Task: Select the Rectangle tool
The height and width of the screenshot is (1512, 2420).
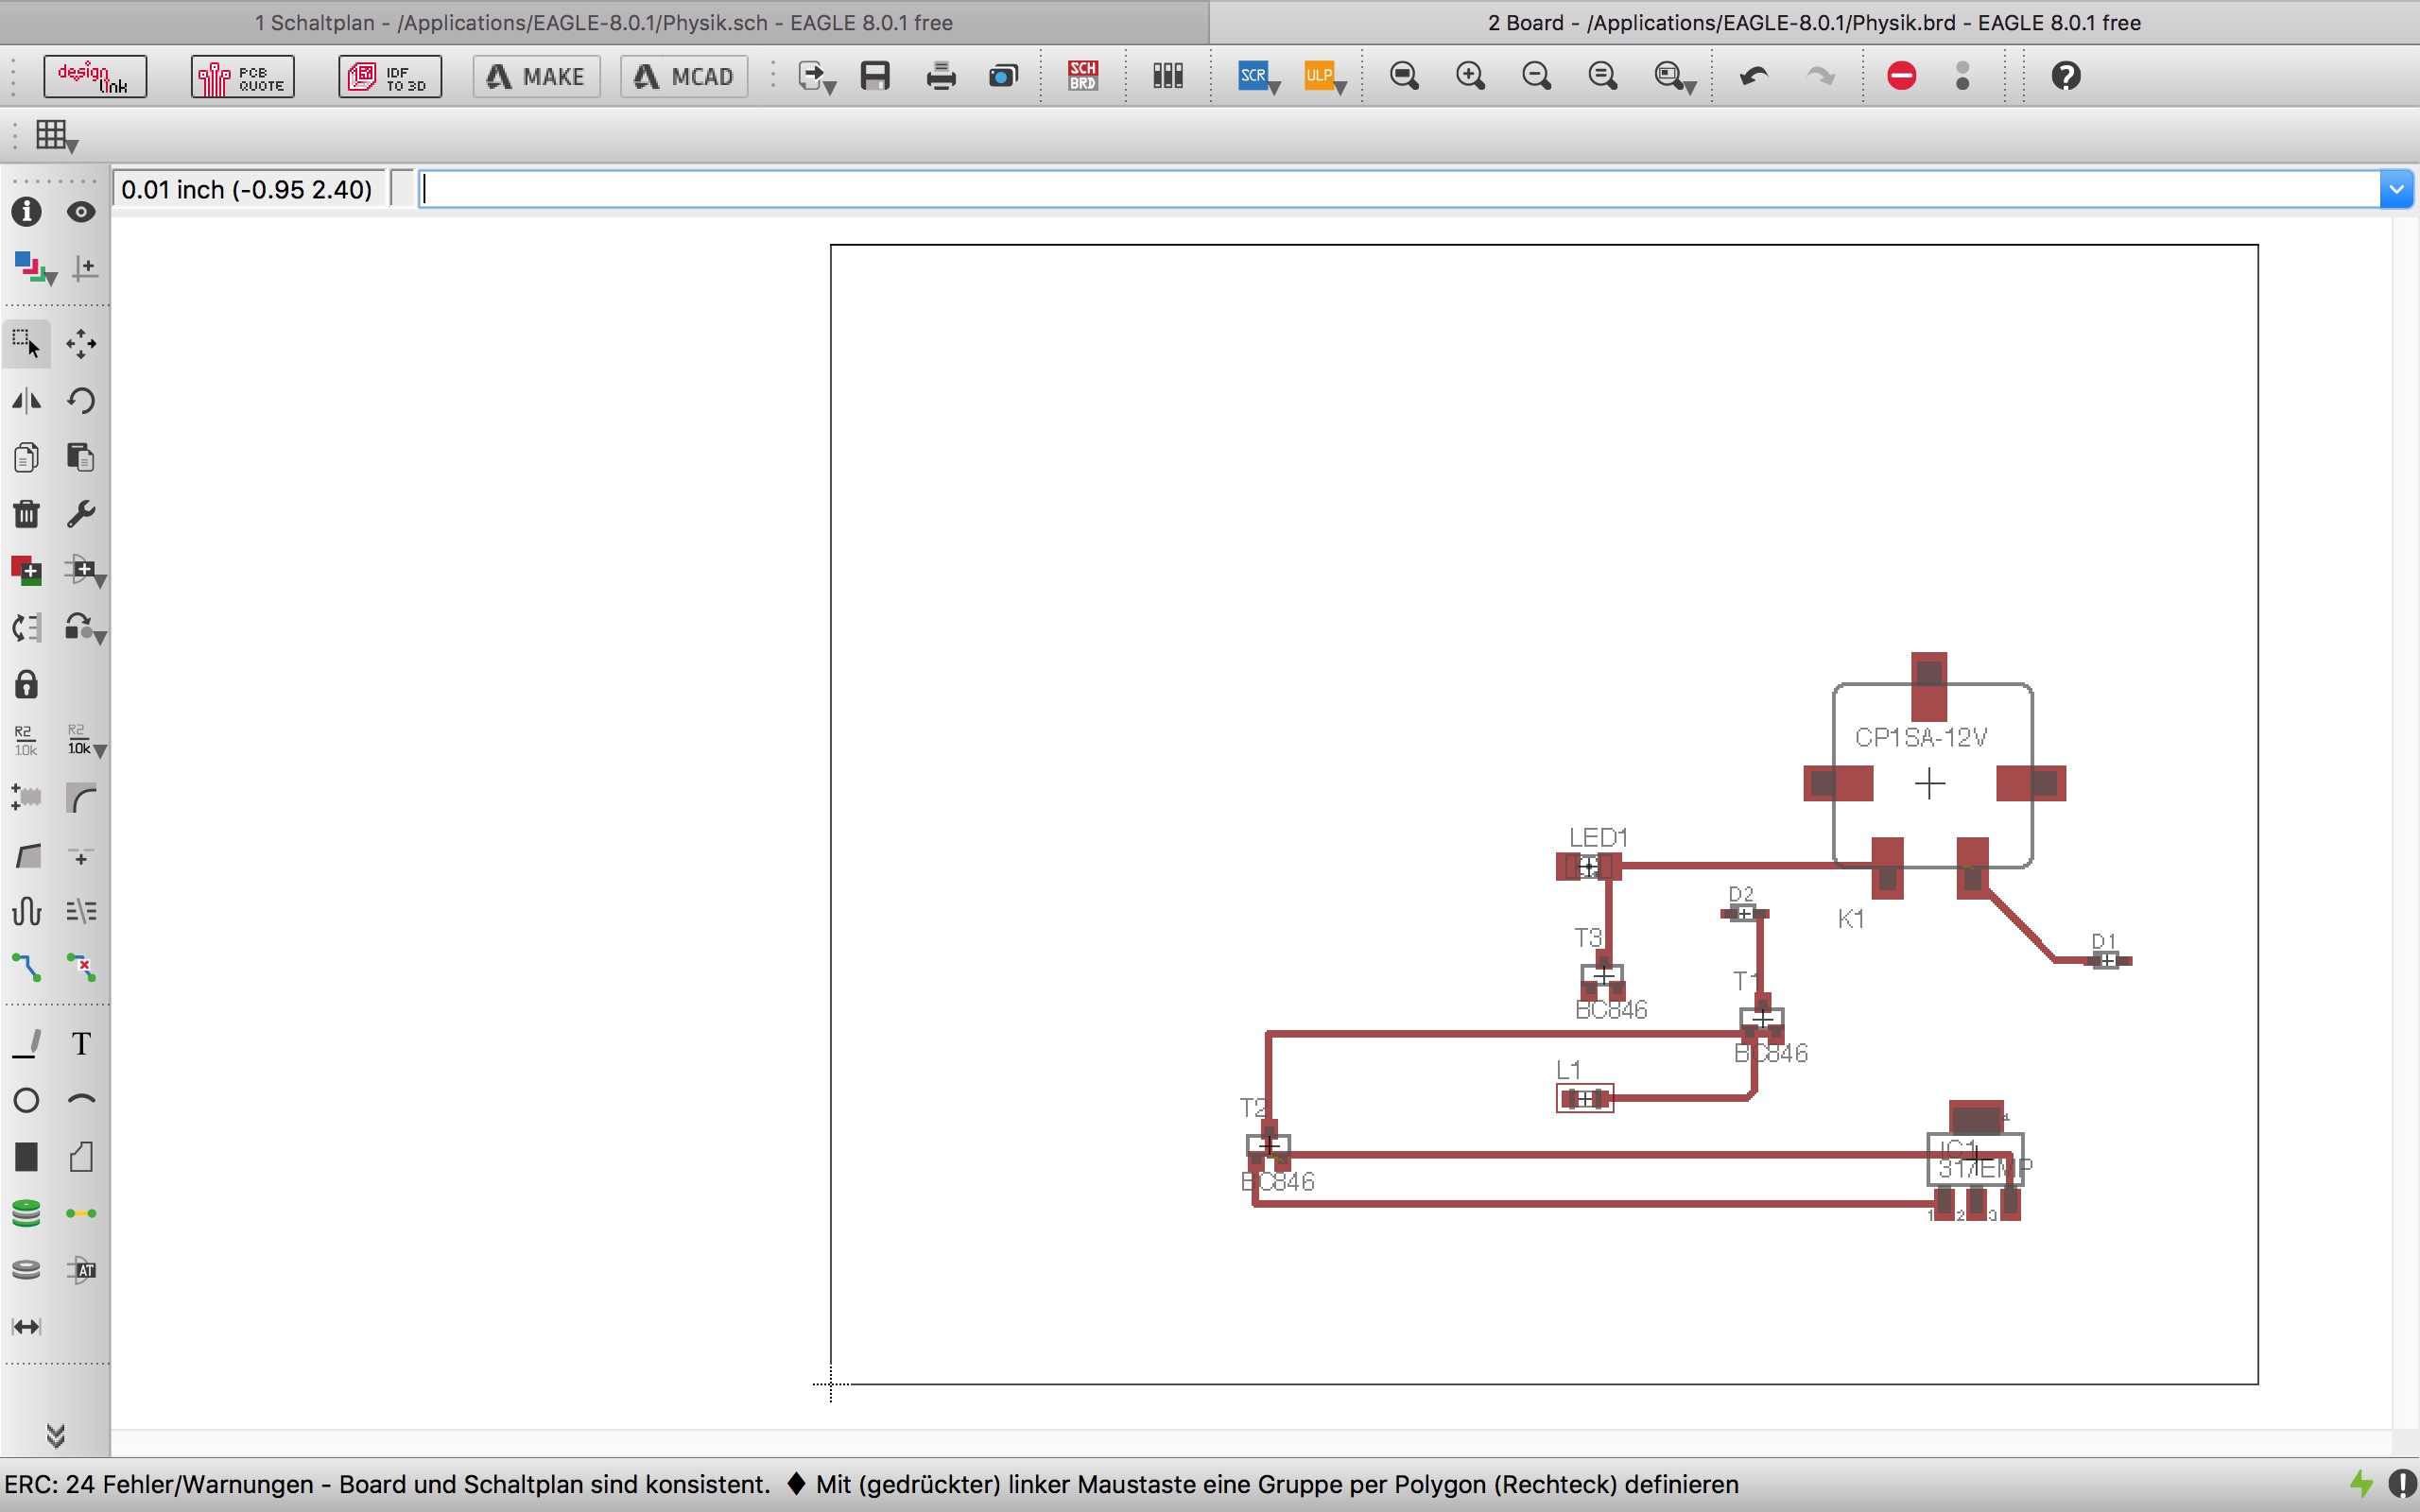Action: click(x=26, y=1157)
